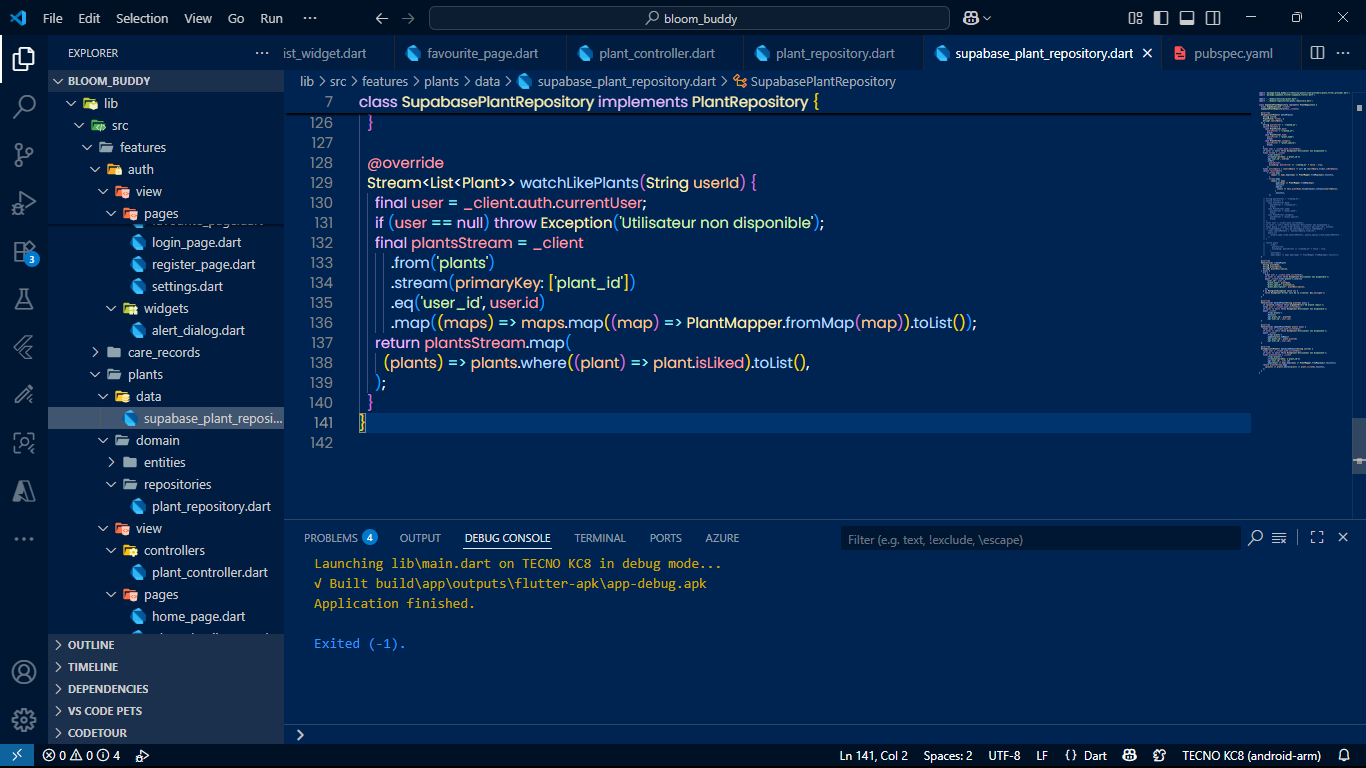Open the Azure view in activity bar

click(x=24, y=490)
